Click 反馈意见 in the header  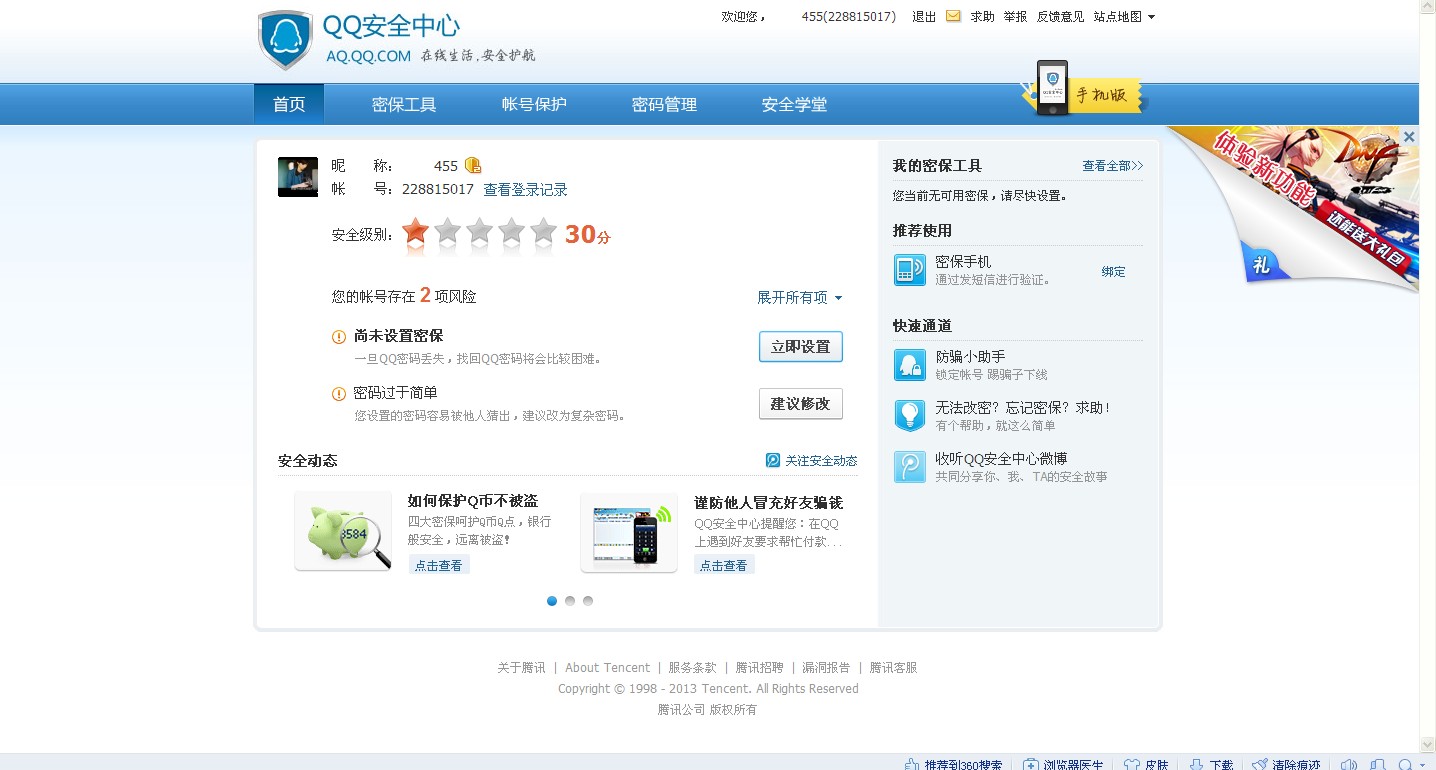click(x=1060, y=17)
